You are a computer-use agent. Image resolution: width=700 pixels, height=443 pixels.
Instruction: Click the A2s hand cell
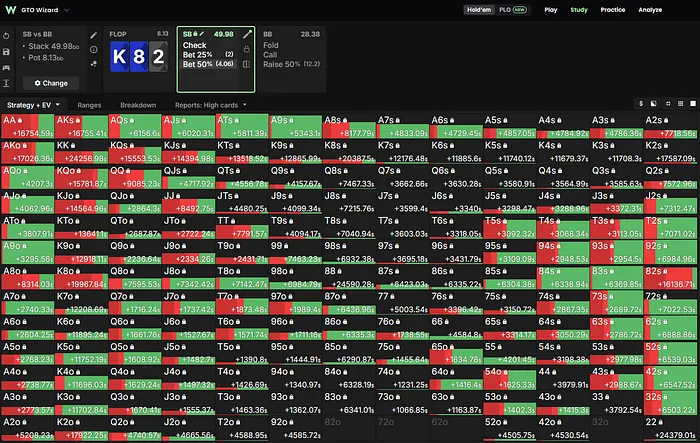pyautogui.click(x=670, y=126)
